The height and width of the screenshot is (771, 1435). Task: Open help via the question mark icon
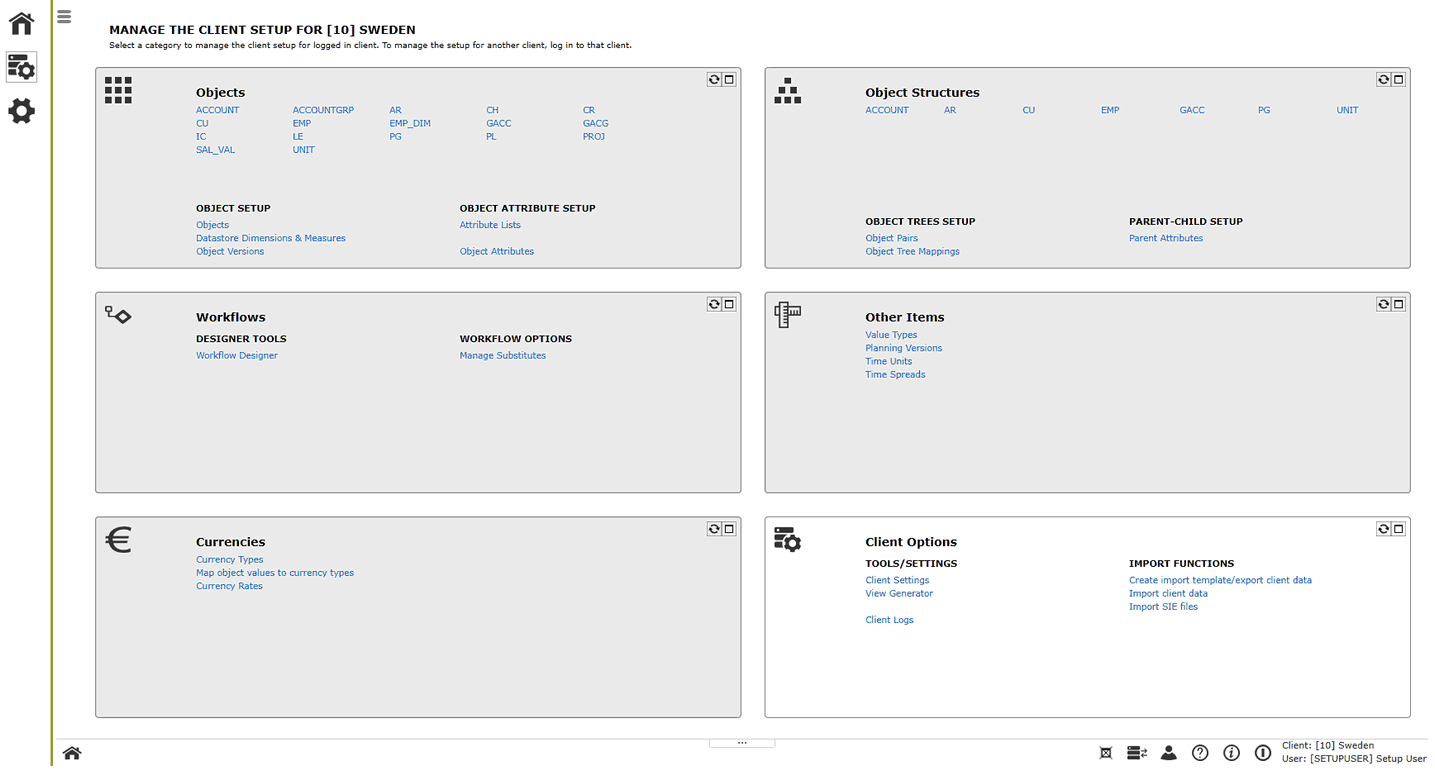[1200, 753]
